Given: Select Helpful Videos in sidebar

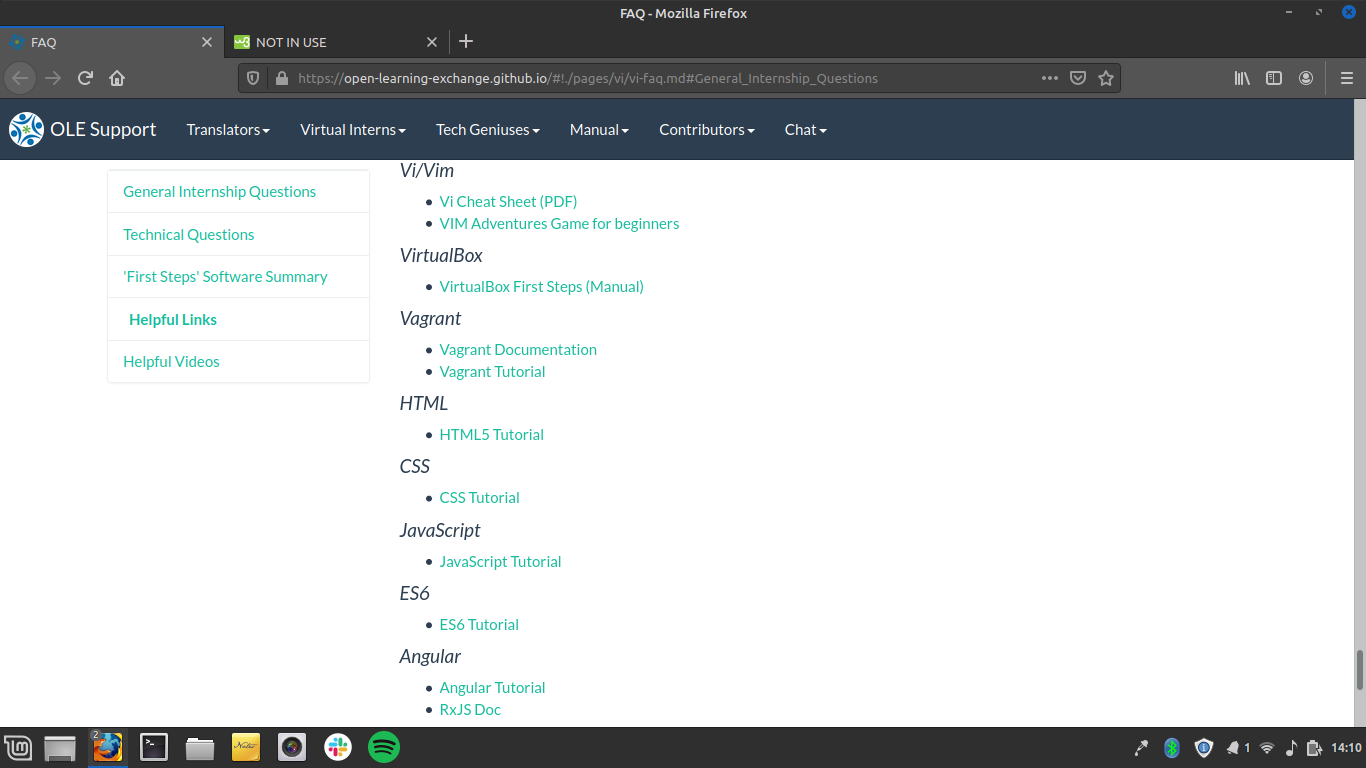Looking at the screenshot, I should (171, 361).
